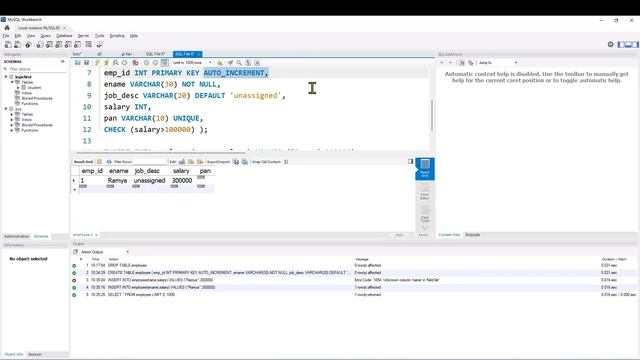Open the Server menu
Image resolution: width=640 pixels, height=360 pixels.
click(83, 36)
